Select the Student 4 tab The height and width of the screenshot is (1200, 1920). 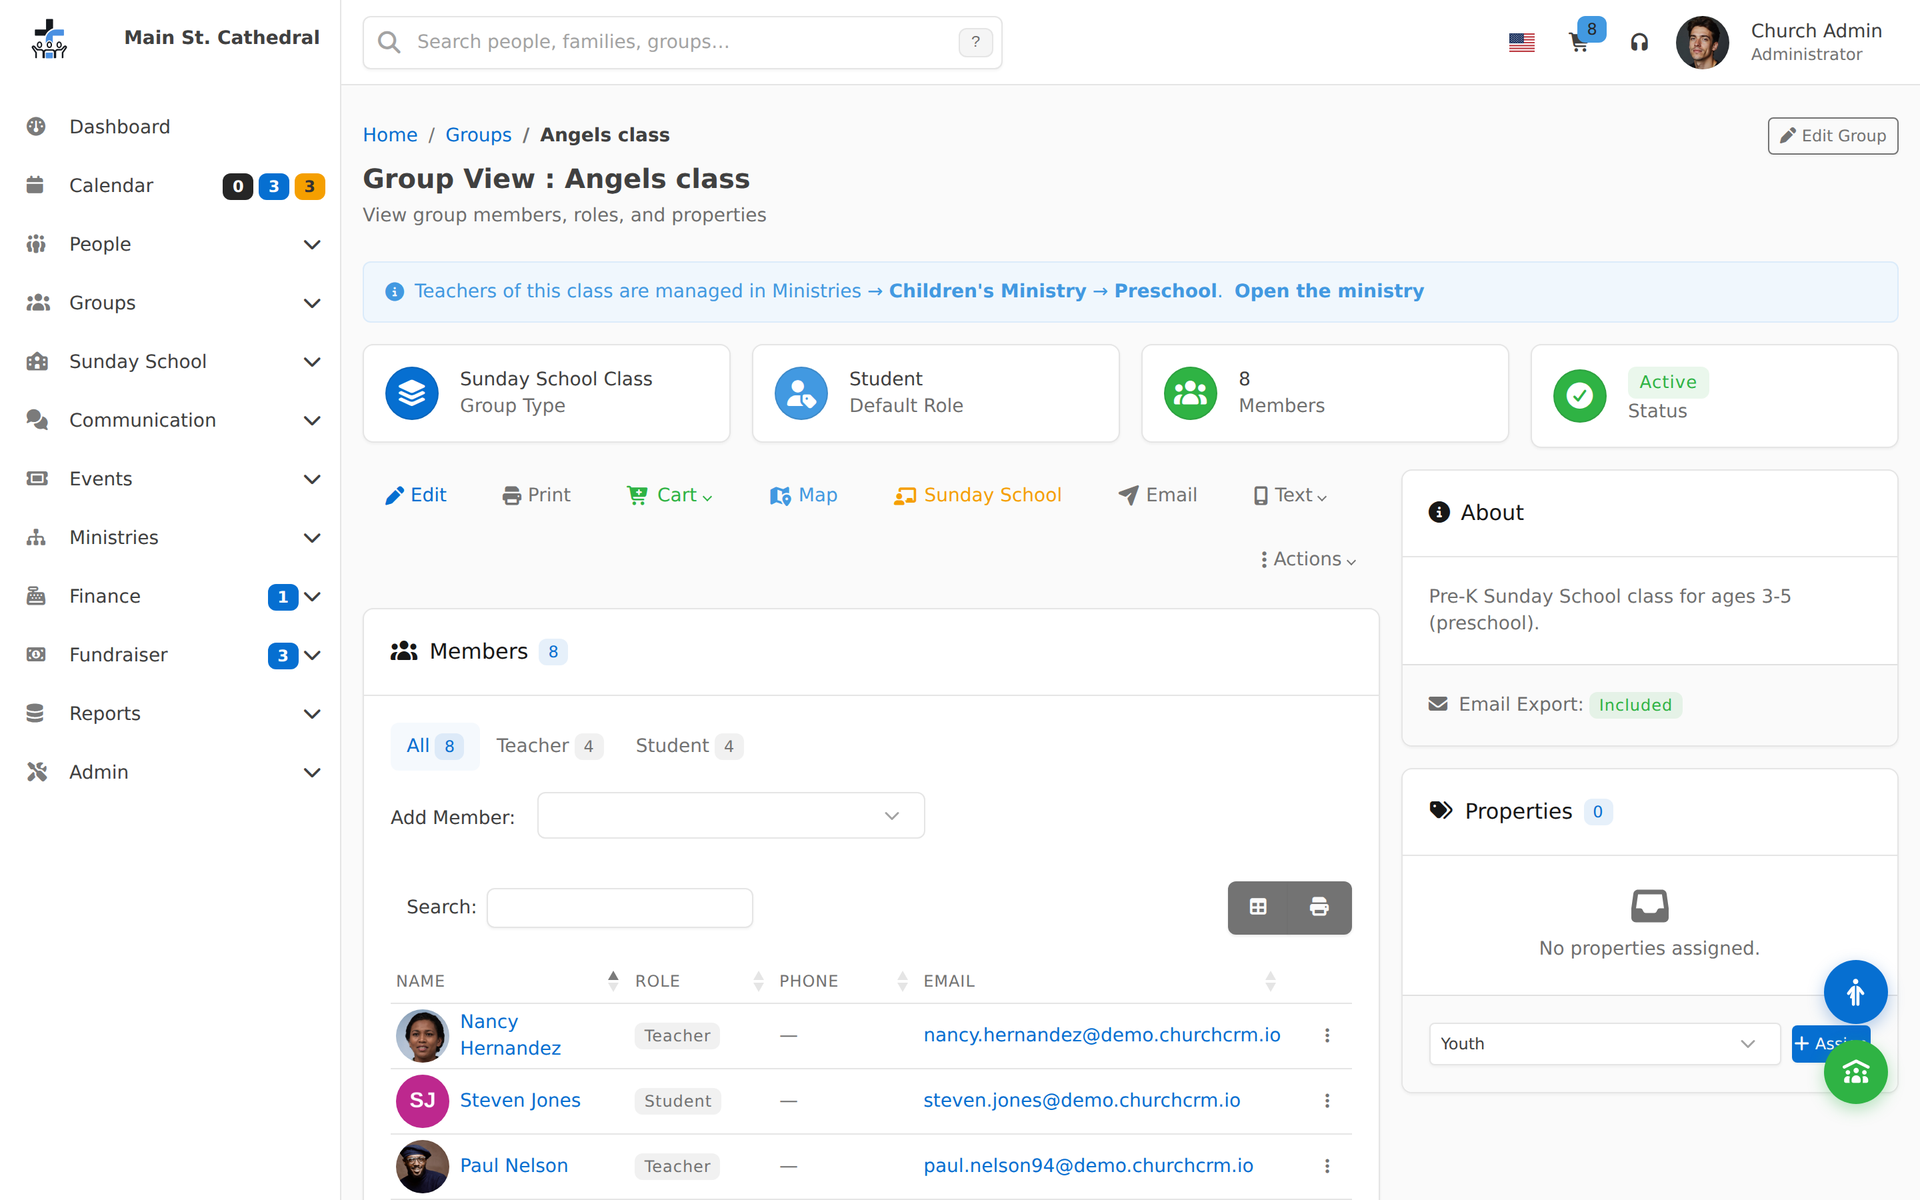(689, 746)
